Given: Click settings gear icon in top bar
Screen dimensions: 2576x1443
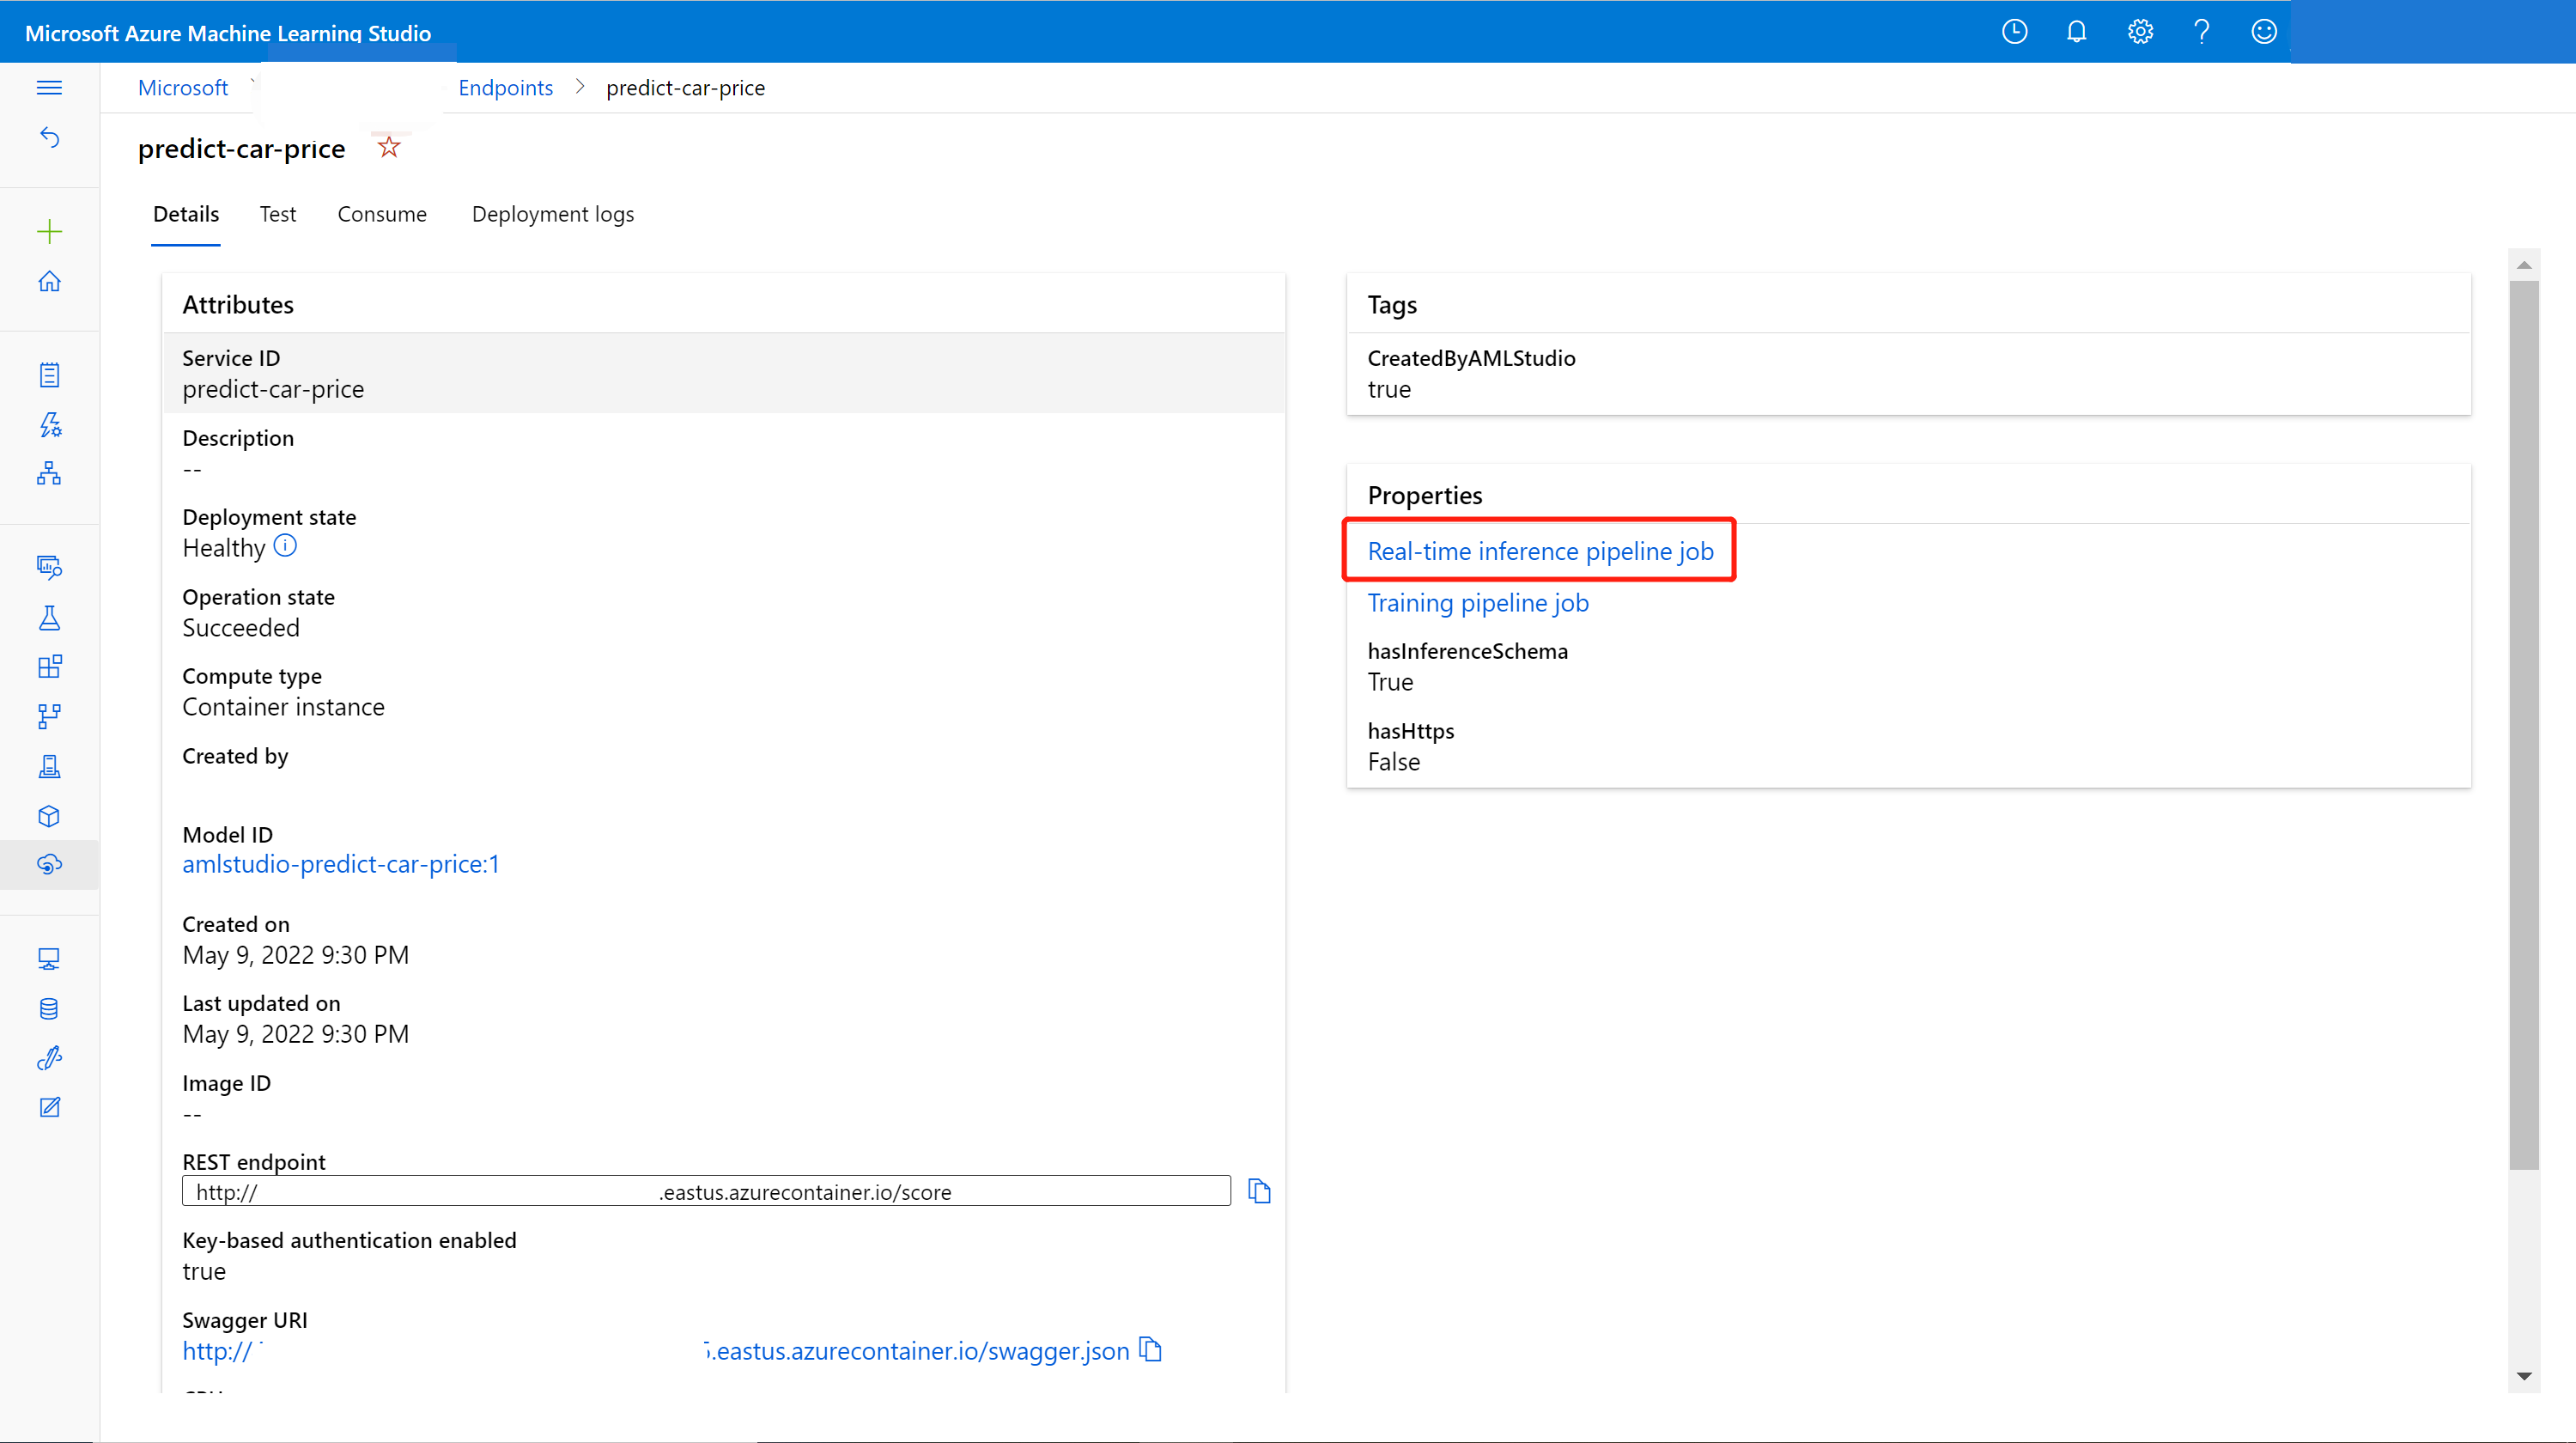Looking at the screenshot, I should tap(2141, 30).
